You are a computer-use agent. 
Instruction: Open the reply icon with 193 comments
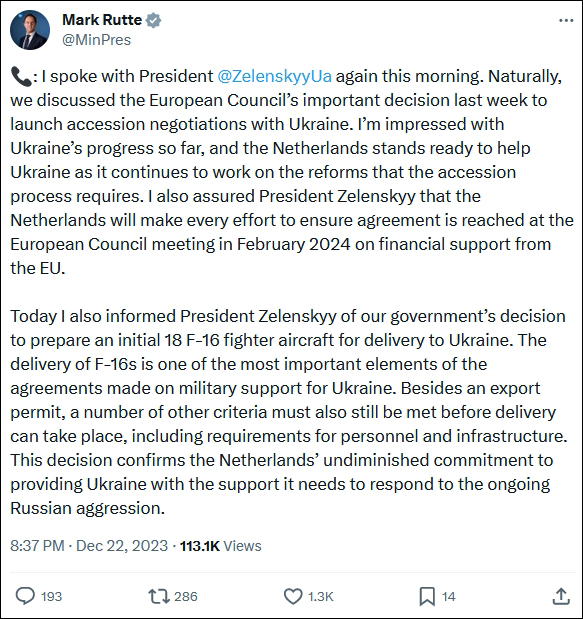[25, 596]
